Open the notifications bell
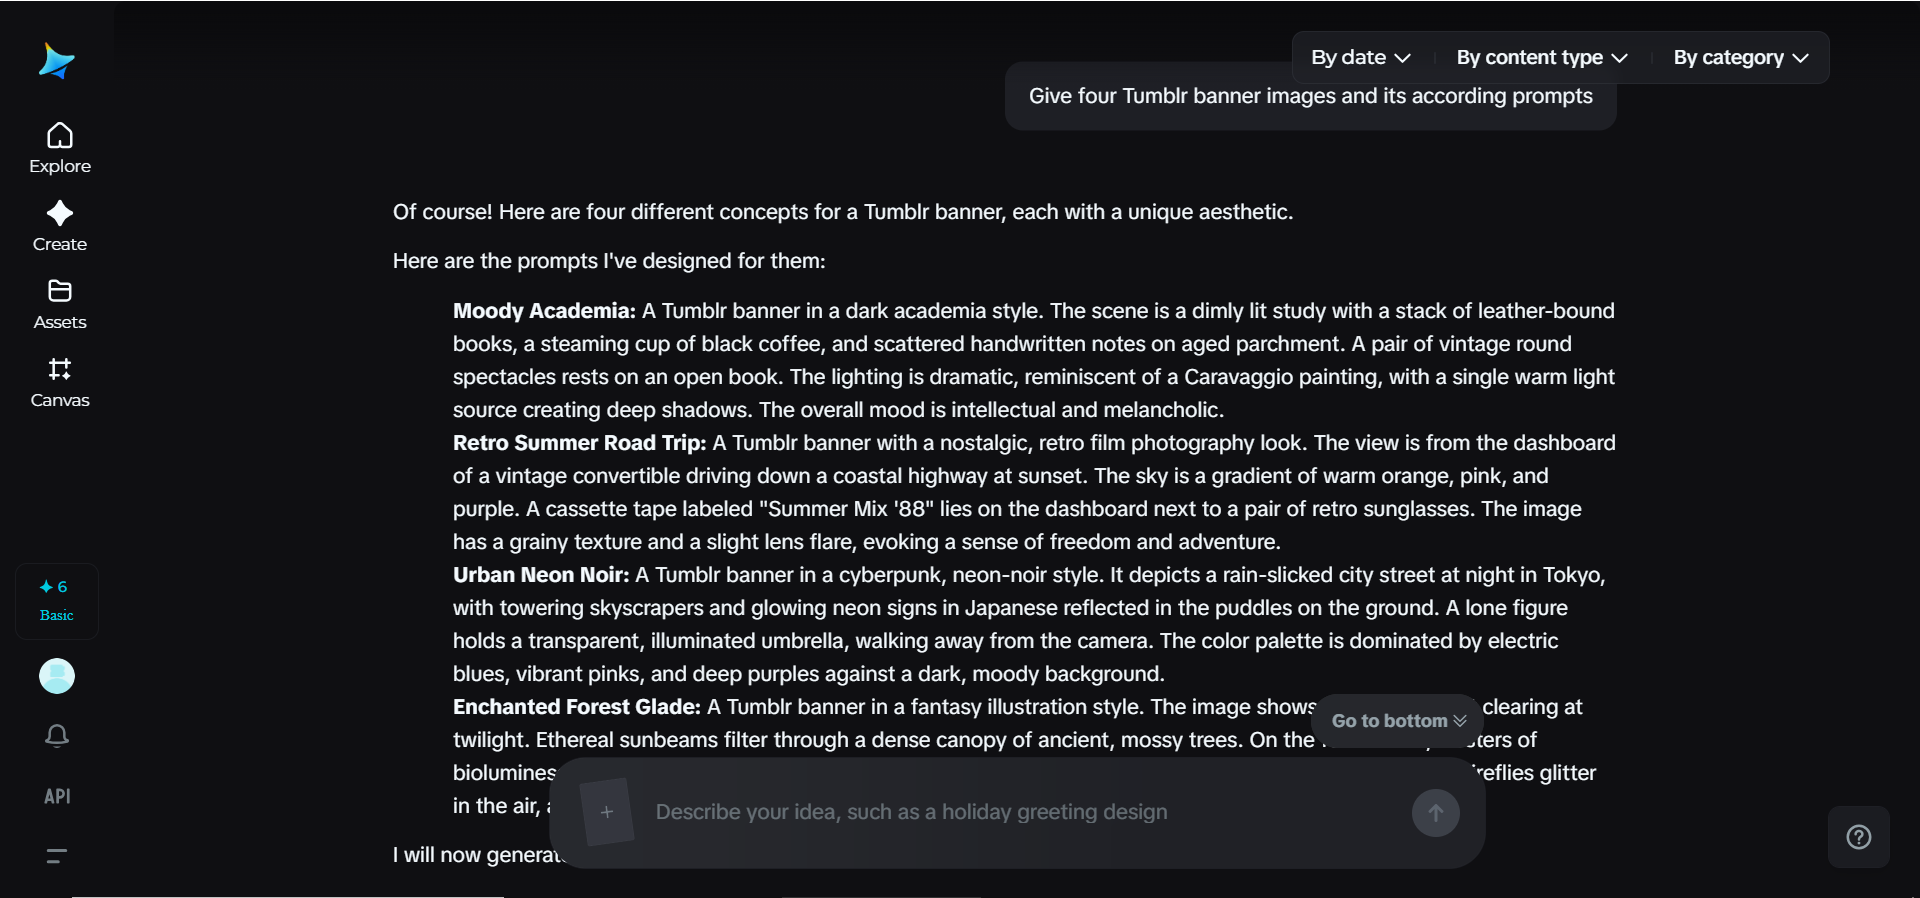Viewport: 1920px width, 898px height. pos(57,736)
